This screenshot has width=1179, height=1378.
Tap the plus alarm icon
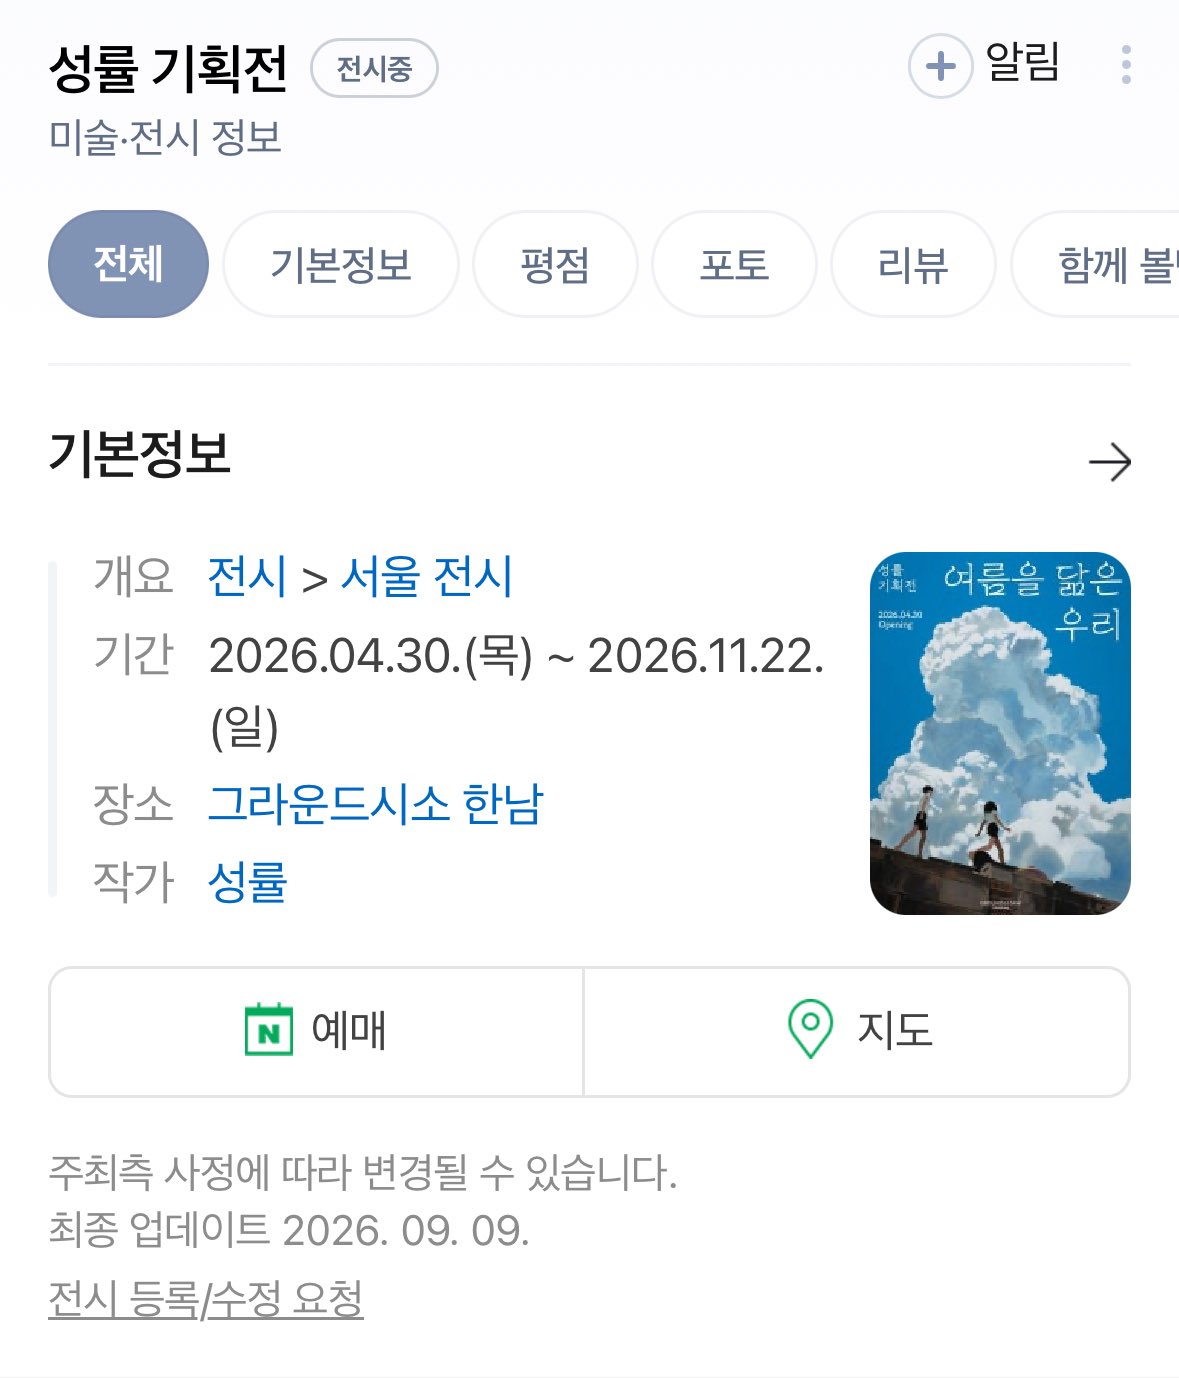(940, 66)
